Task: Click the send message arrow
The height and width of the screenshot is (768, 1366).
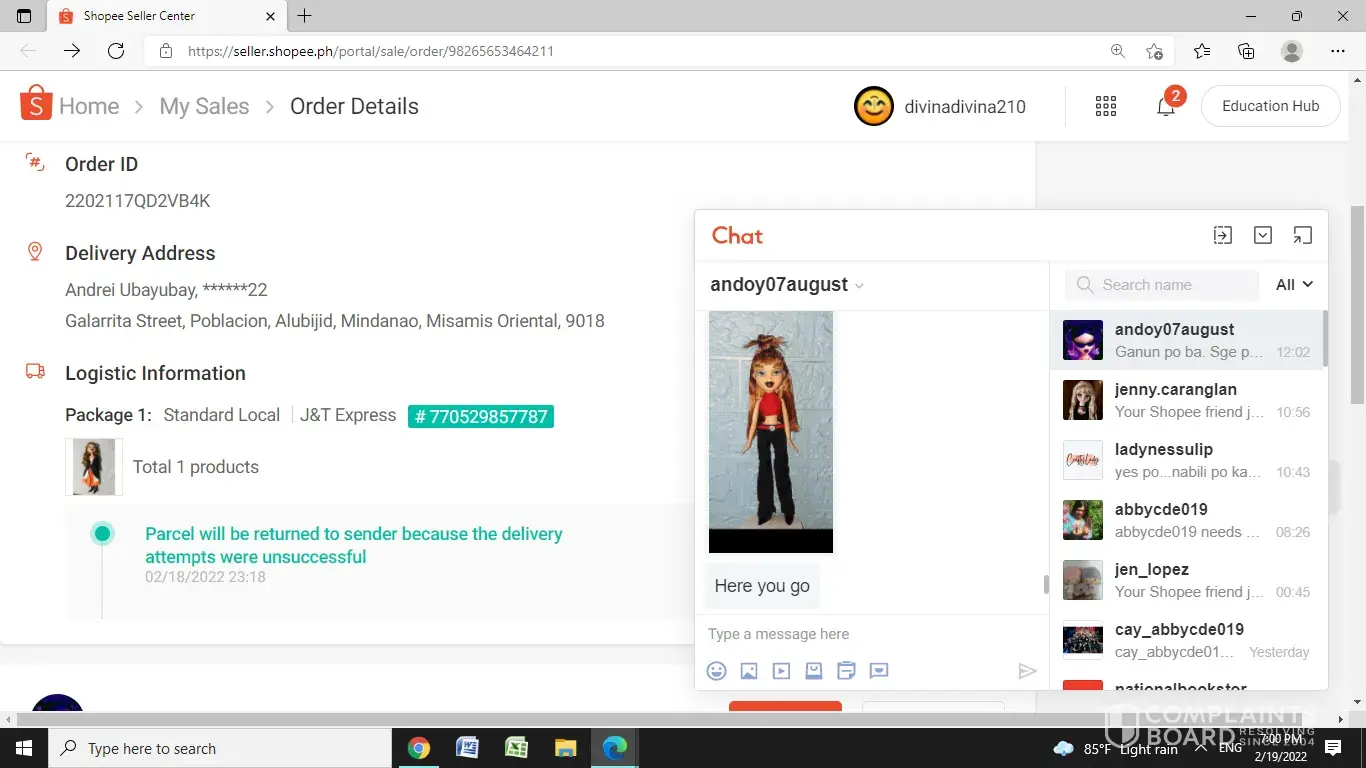Action: (x=1027, y=671)
